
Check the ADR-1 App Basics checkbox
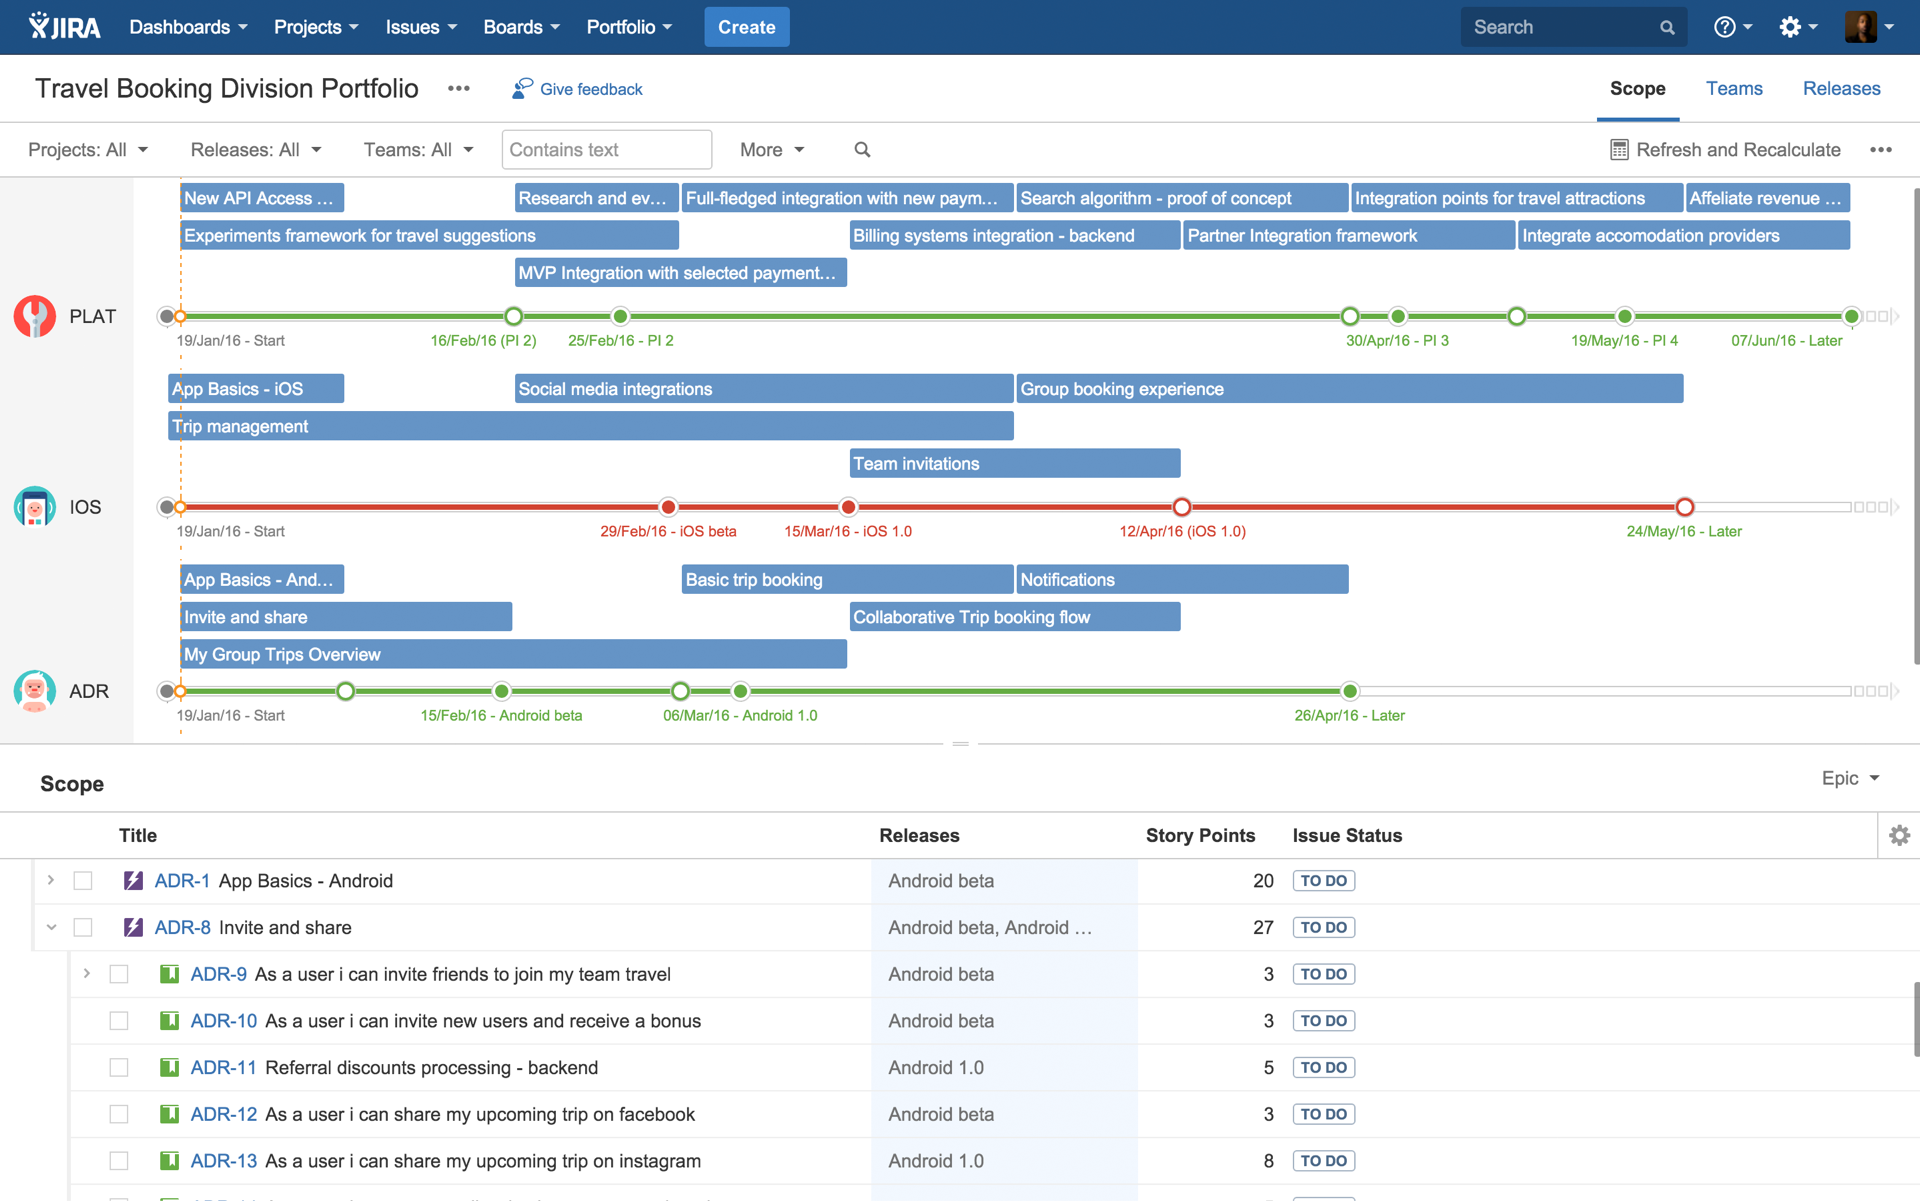[x=83, y=881]
